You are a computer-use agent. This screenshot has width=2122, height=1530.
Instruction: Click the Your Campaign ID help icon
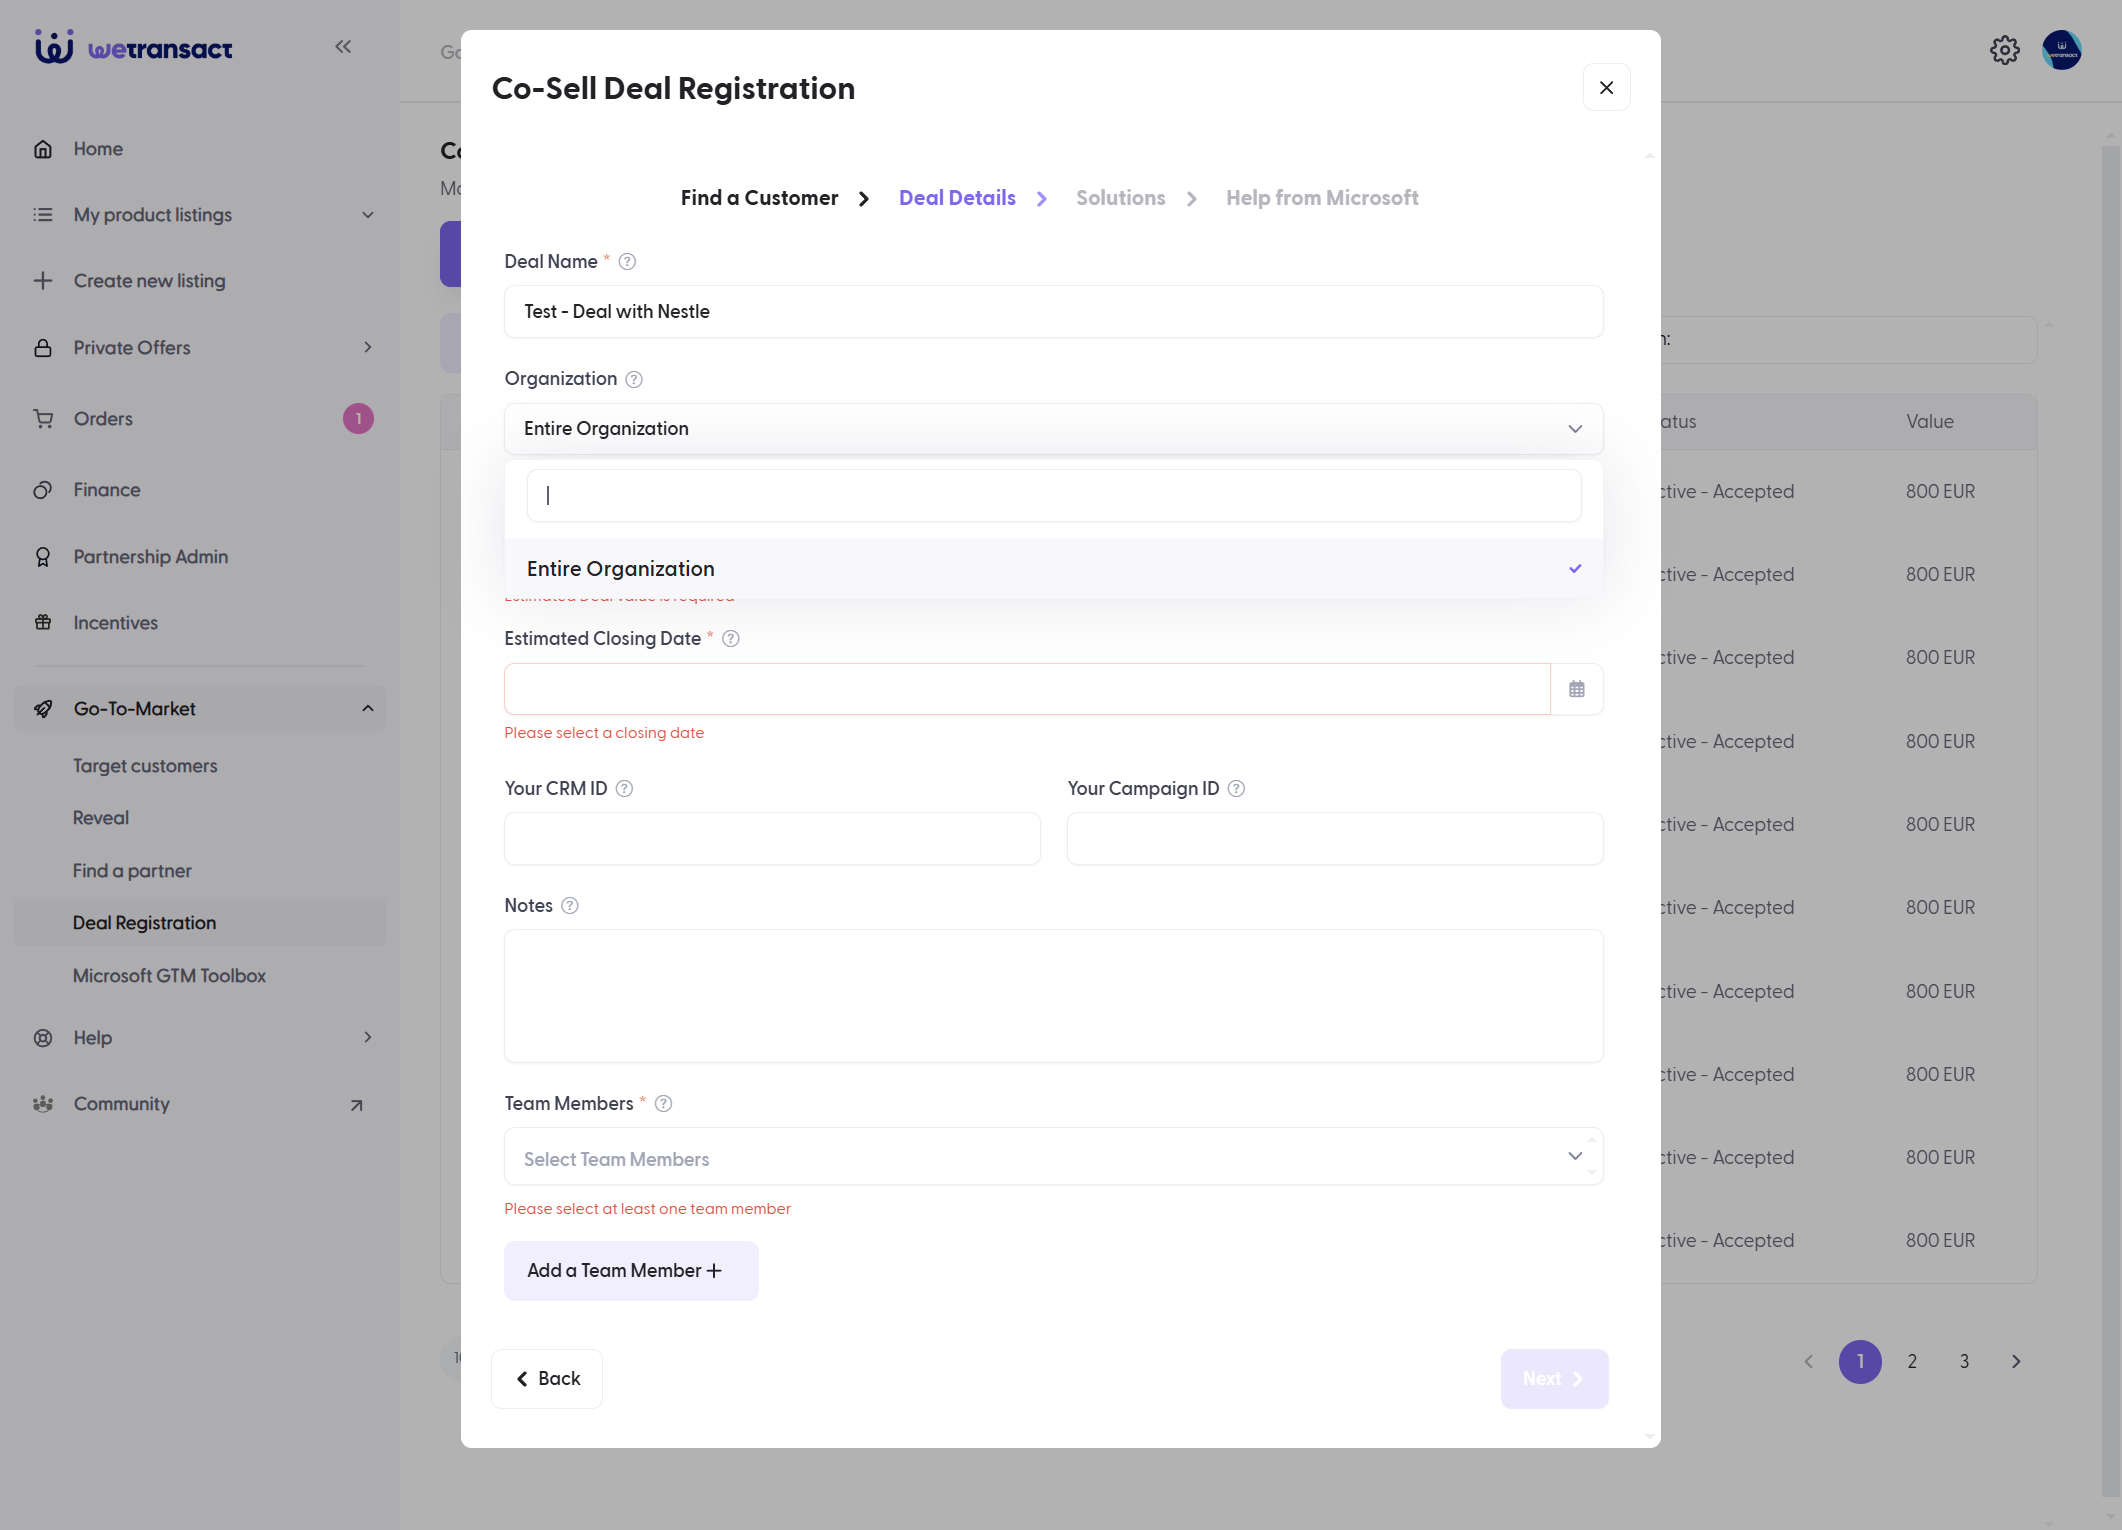[x=1236, y=789]
